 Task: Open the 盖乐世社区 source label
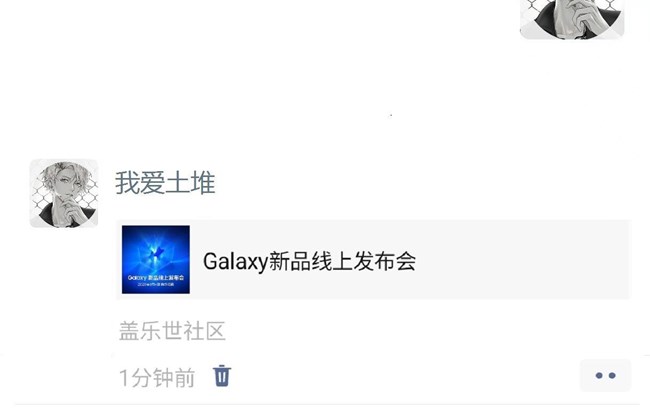172,331
